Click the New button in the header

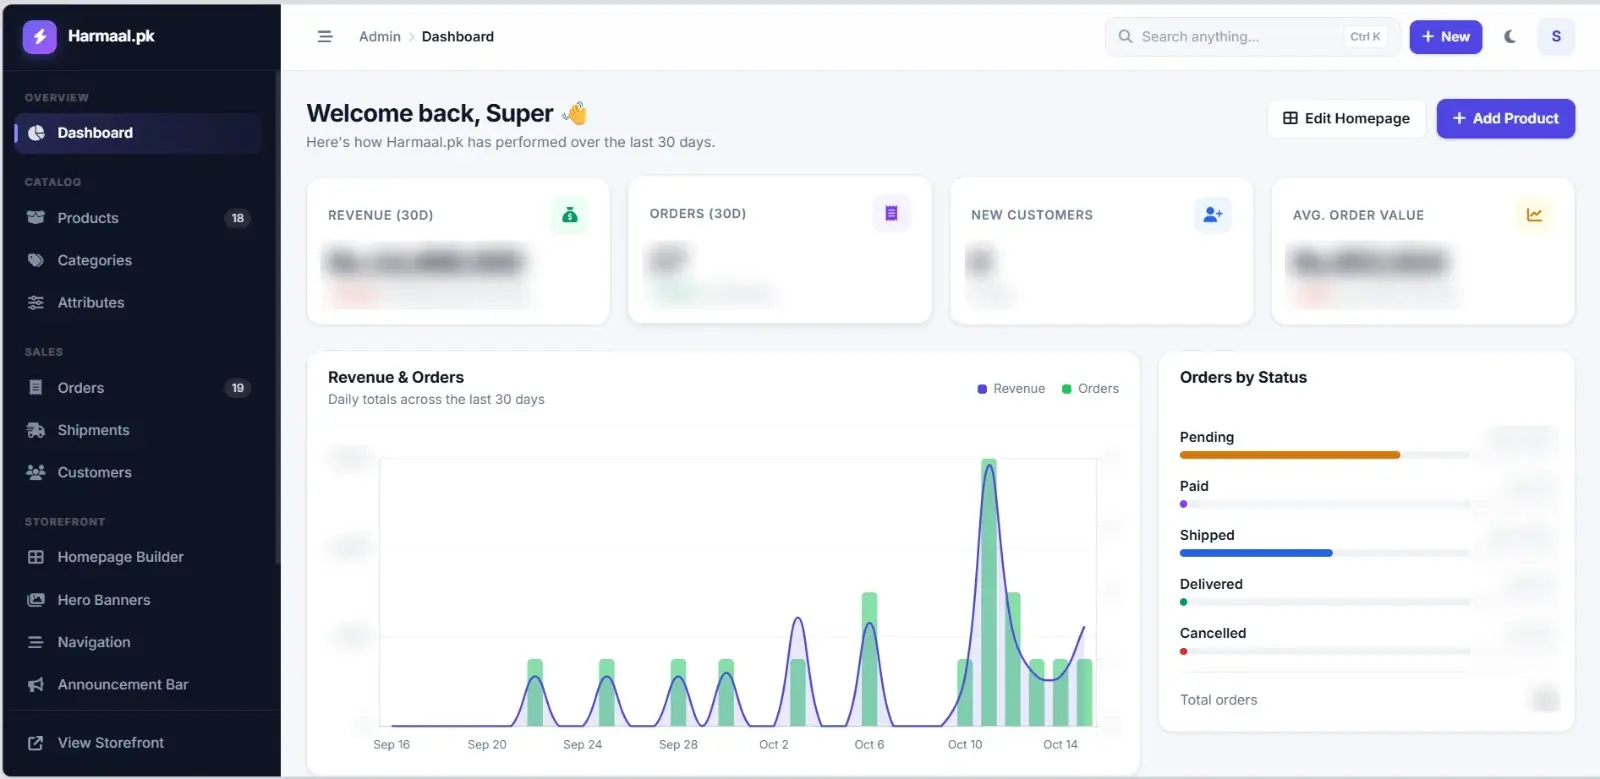click(x=1446, y=37)
